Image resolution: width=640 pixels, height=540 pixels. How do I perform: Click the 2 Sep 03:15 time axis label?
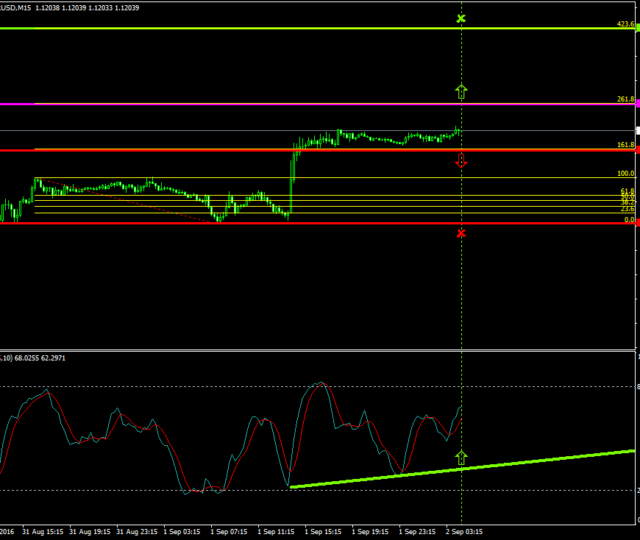[x=464, y=533]
